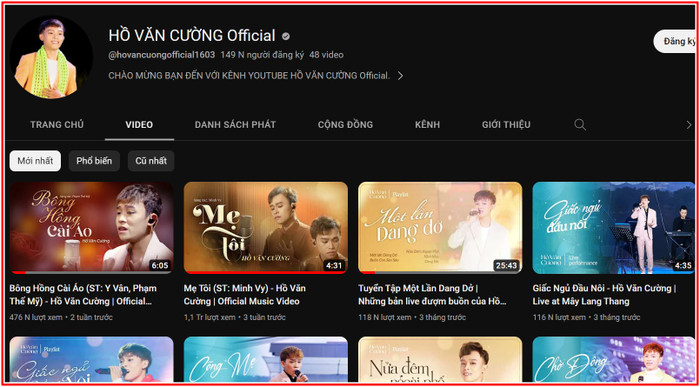Click the 149 N người đăng ký text
700x387 pixels.
[262, 55]
